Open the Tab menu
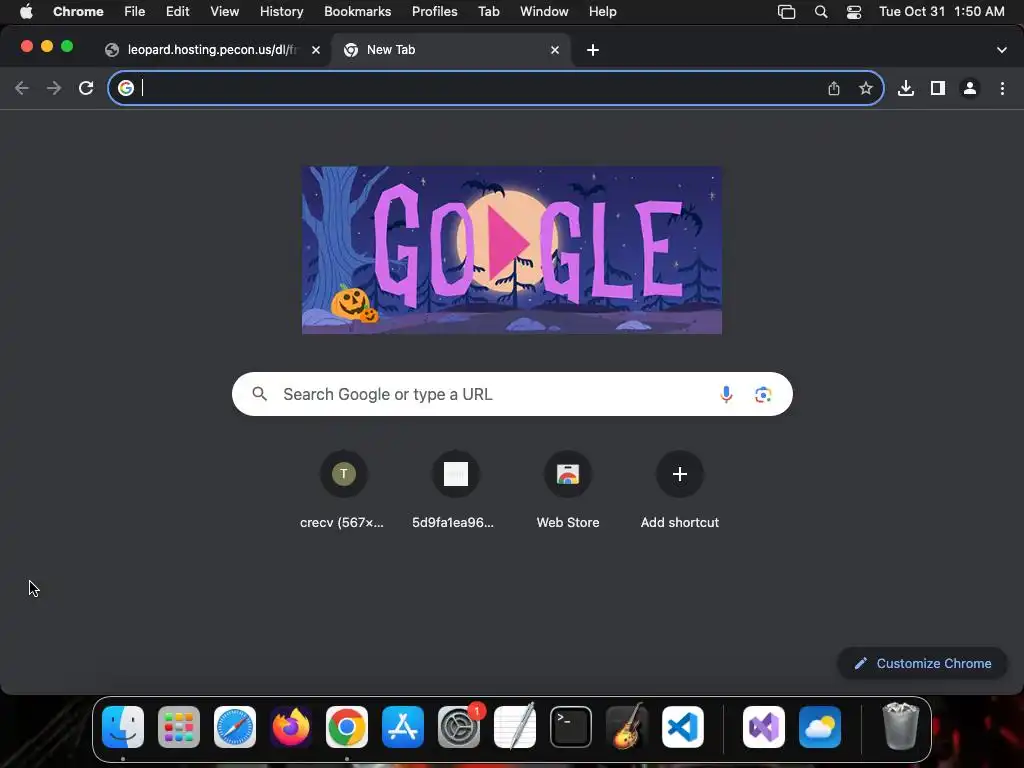 488,12
